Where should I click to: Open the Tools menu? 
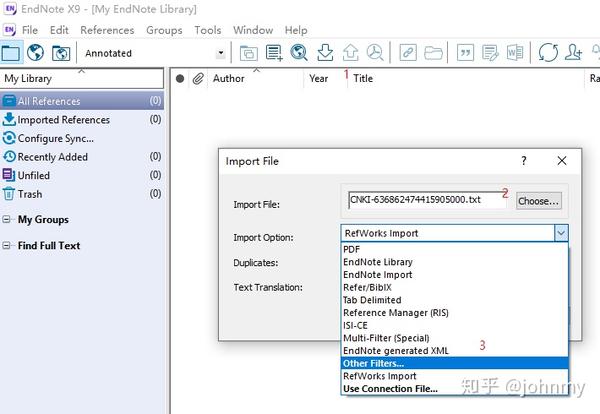(208, 30)
